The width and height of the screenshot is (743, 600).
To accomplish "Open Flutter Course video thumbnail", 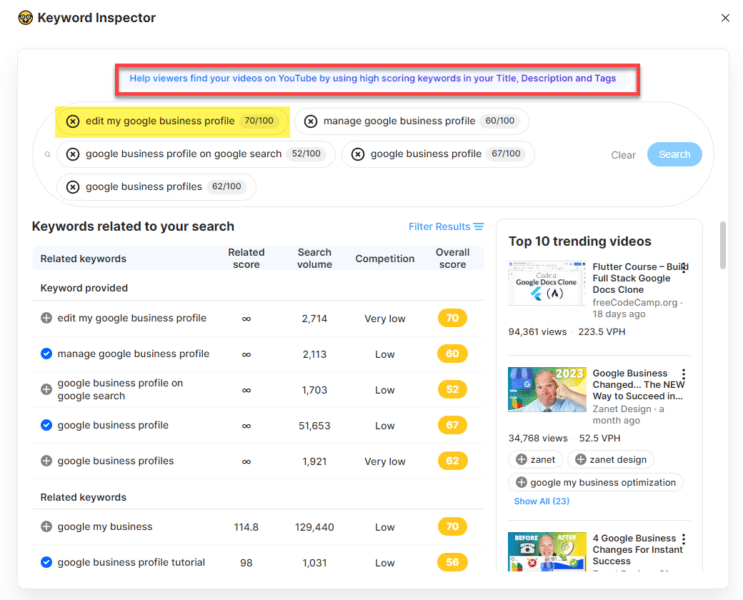I will (547, 283).
